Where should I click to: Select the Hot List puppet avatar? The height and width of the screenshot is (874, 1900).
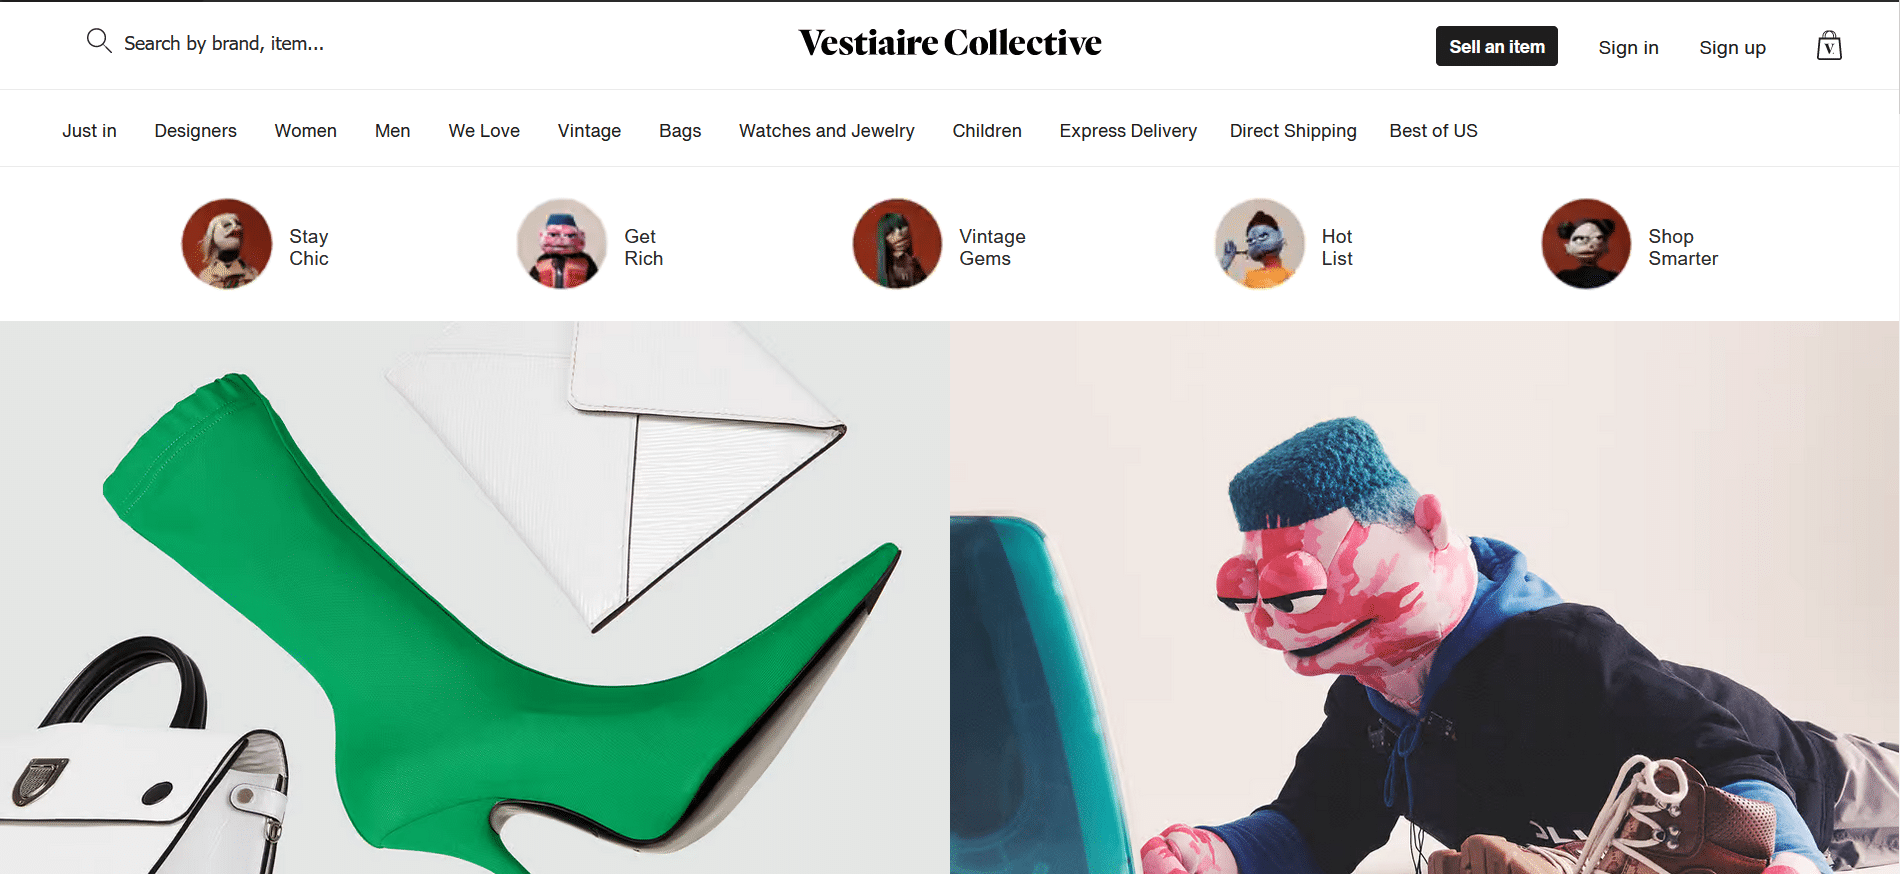click(1260, 244)
